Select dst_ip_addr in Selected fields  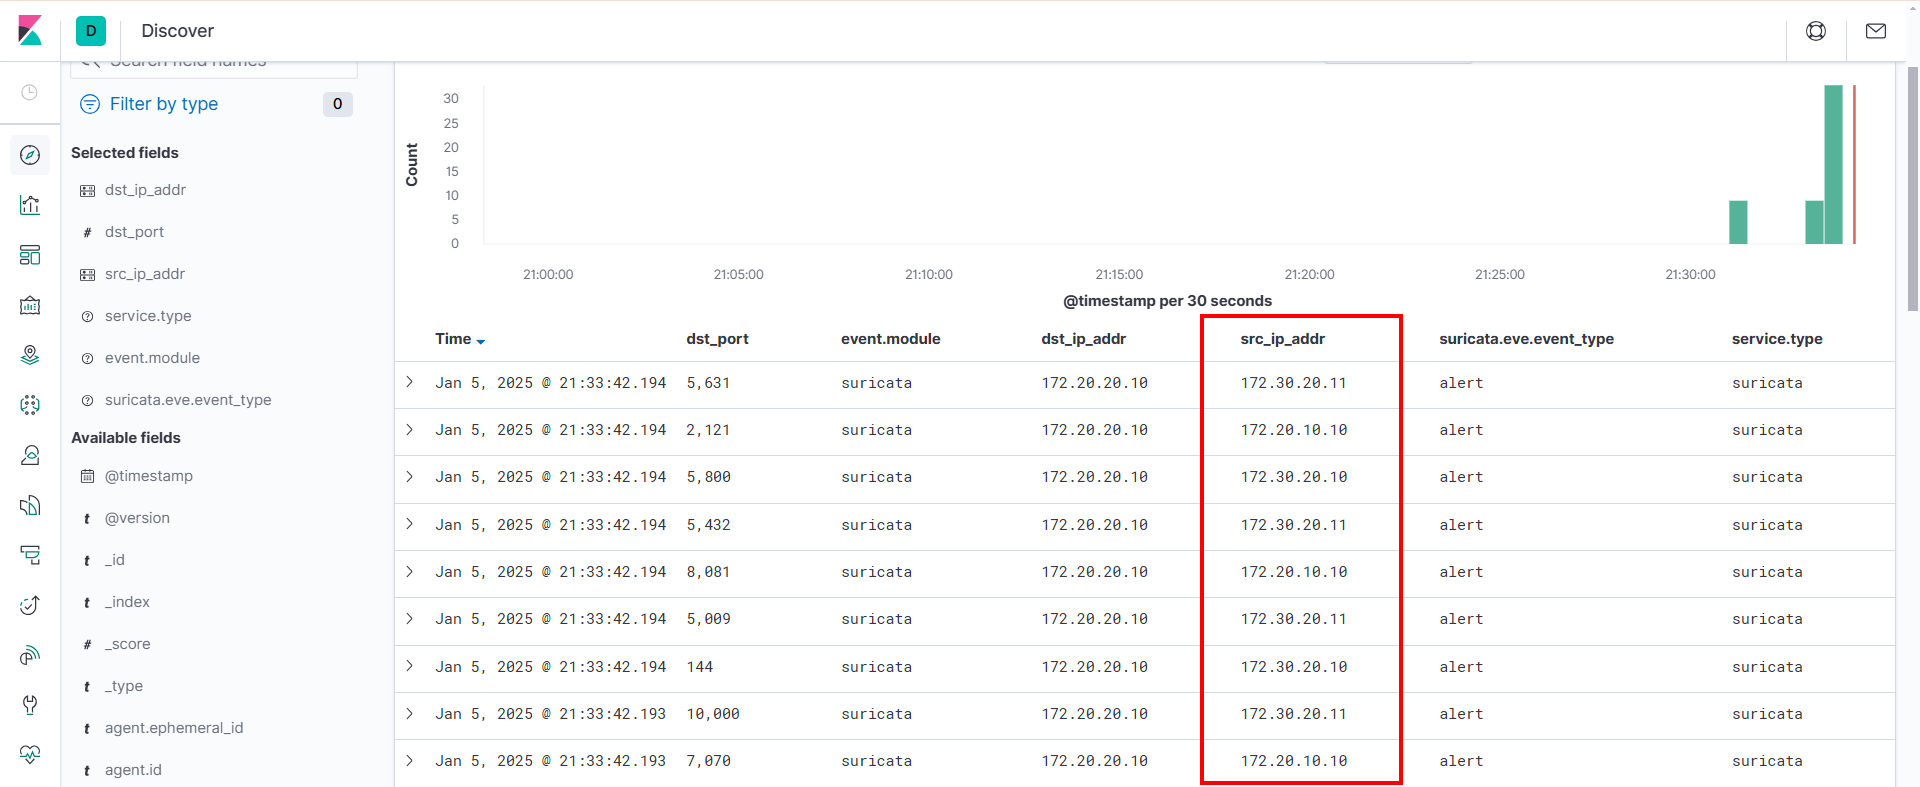click(145, 190)
